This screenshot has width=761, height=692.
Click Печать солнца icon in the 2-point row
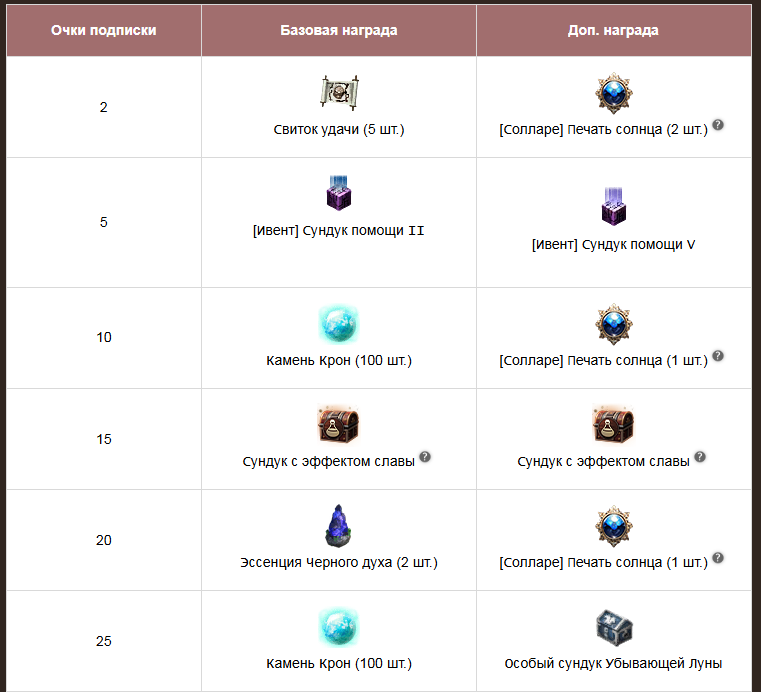pyautogui.click(x=613, y=93)
